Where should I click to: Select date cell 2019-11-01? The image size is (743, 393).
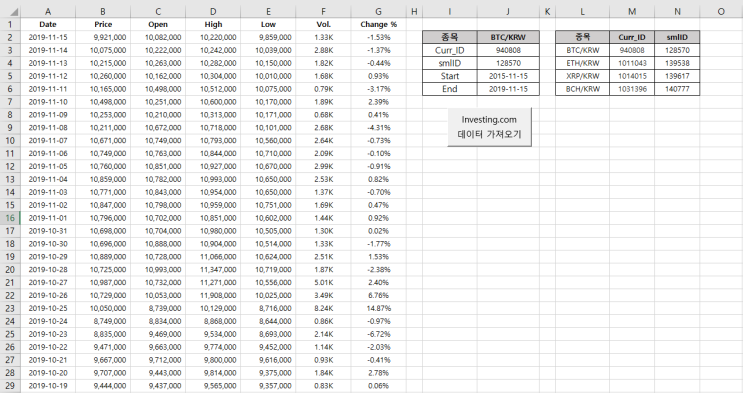(x=48, y=218)
